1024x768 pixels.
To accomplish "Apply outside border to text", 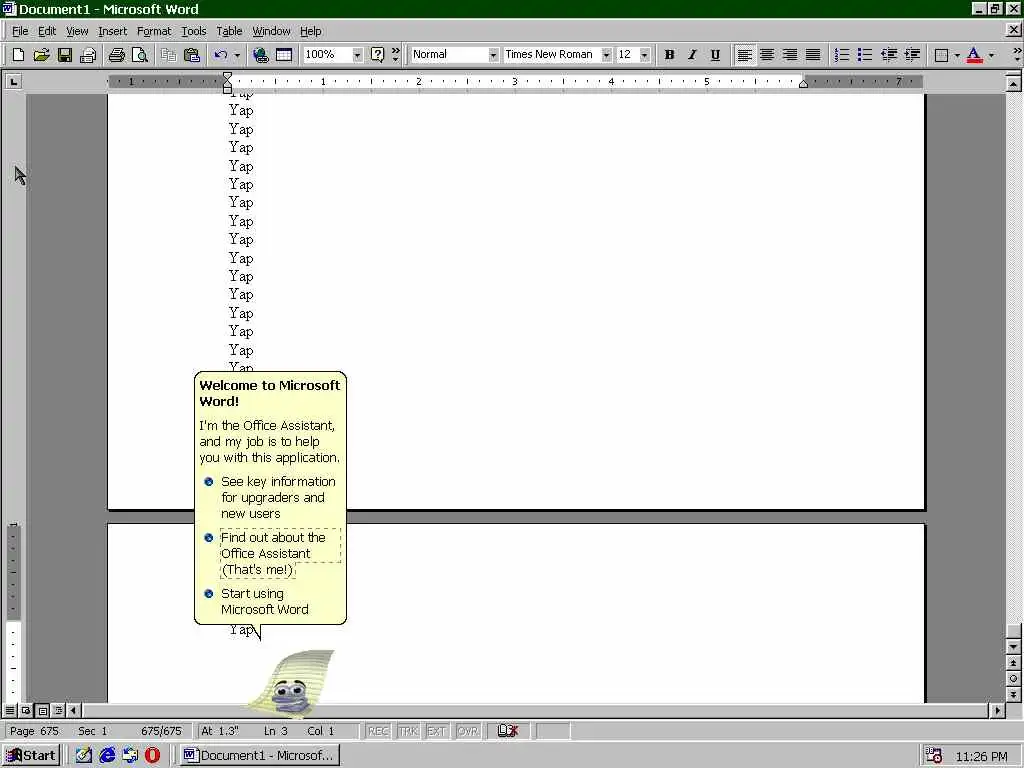I will [941, 55].
